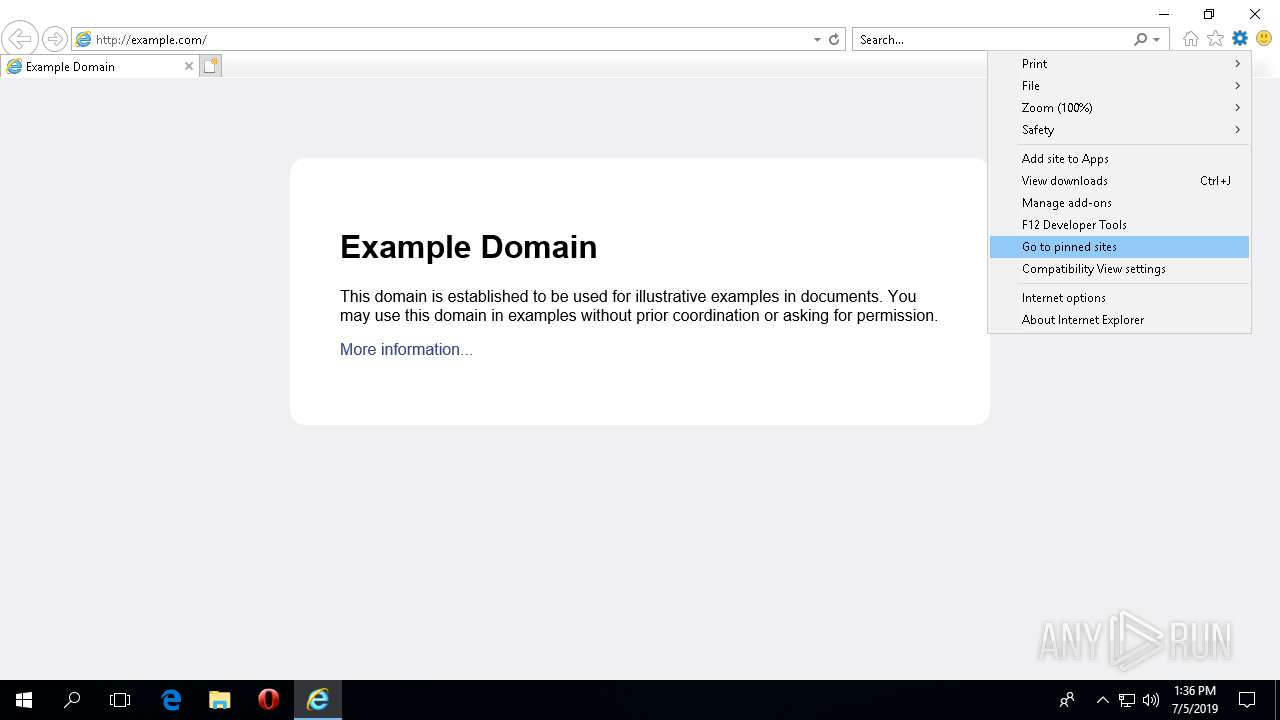Screen dimensions: 1280x720
Task: Expand the Safety submenu
Action: [1119, 130]
